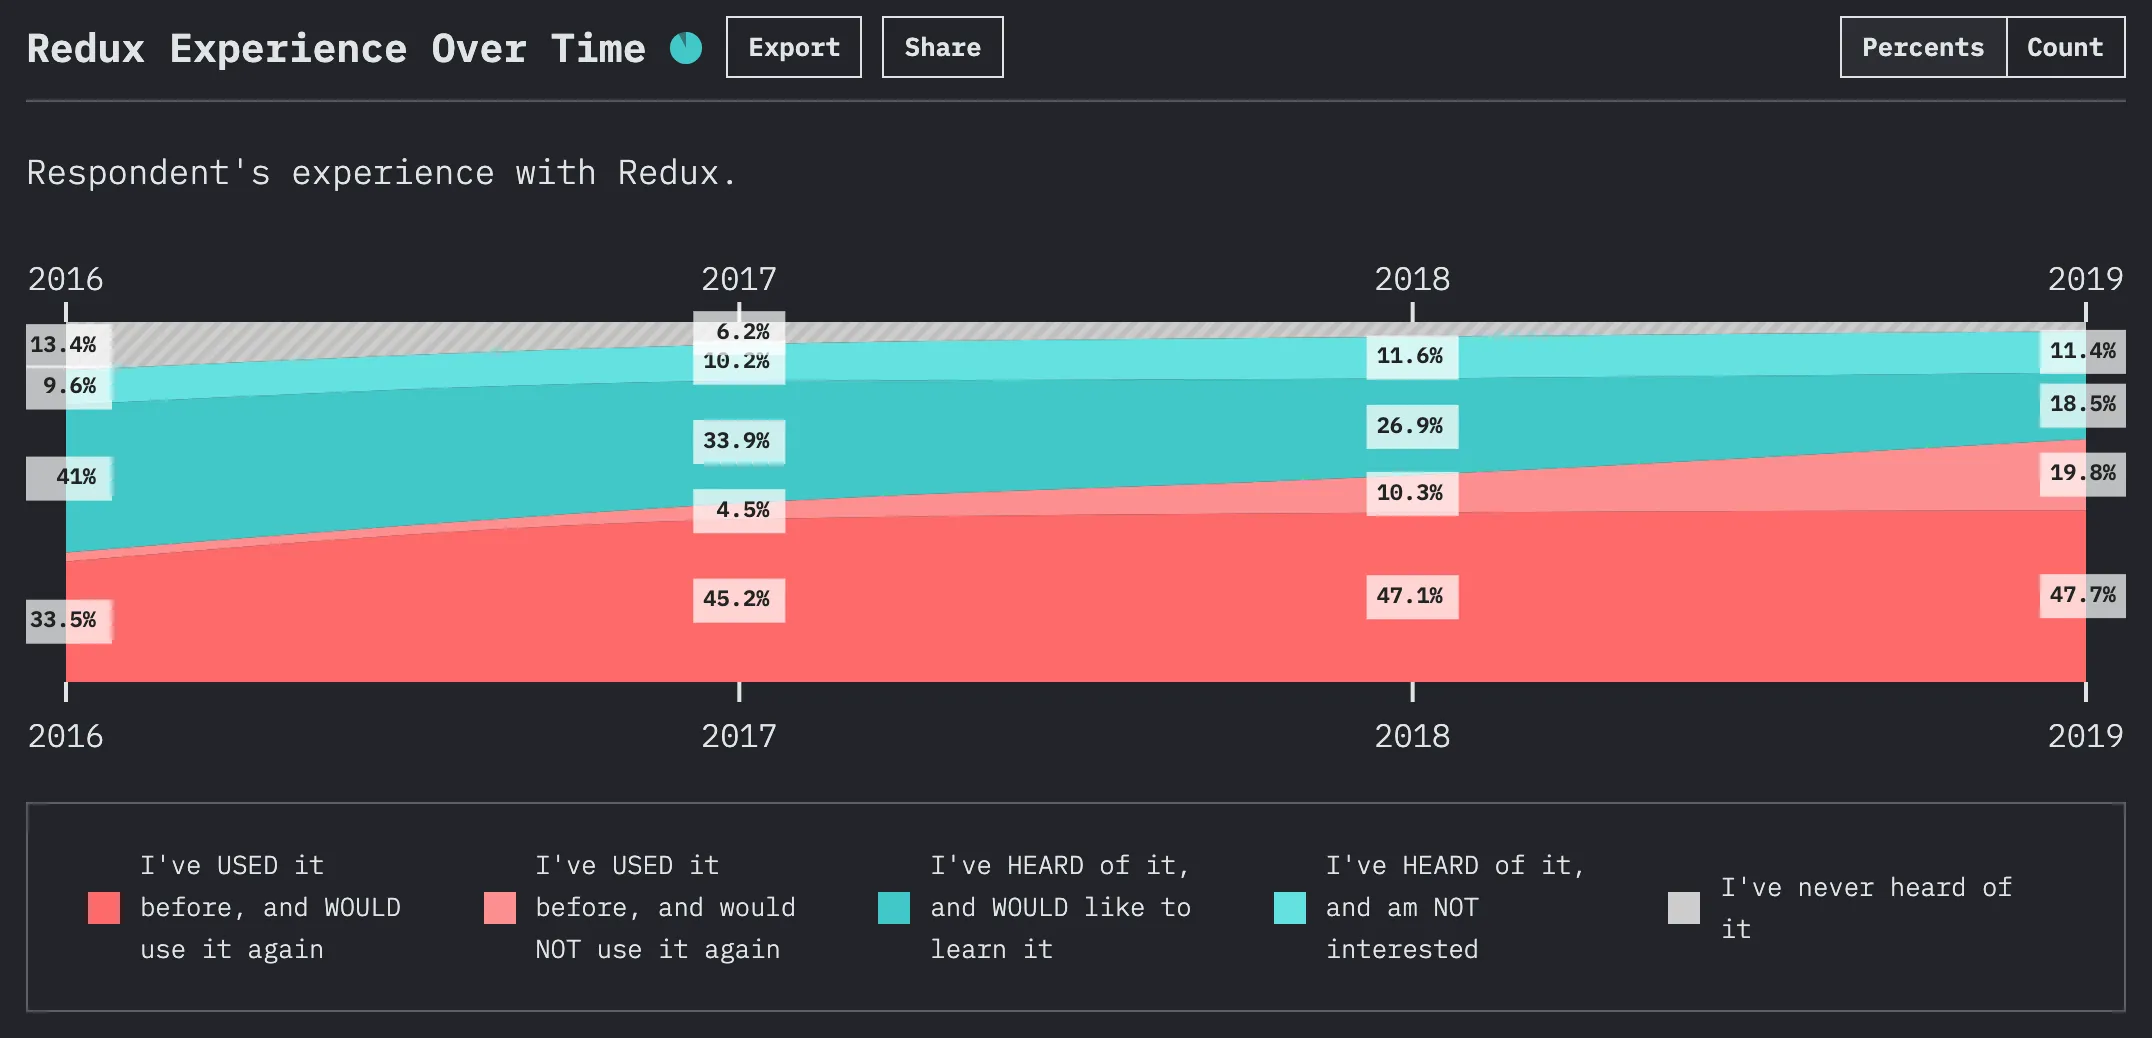This screenshot has height=1038, width=2152.
Task: Click the 'Respondent's experience with Redux.' description
Action: pyautogui.click(x=381, y=173)
